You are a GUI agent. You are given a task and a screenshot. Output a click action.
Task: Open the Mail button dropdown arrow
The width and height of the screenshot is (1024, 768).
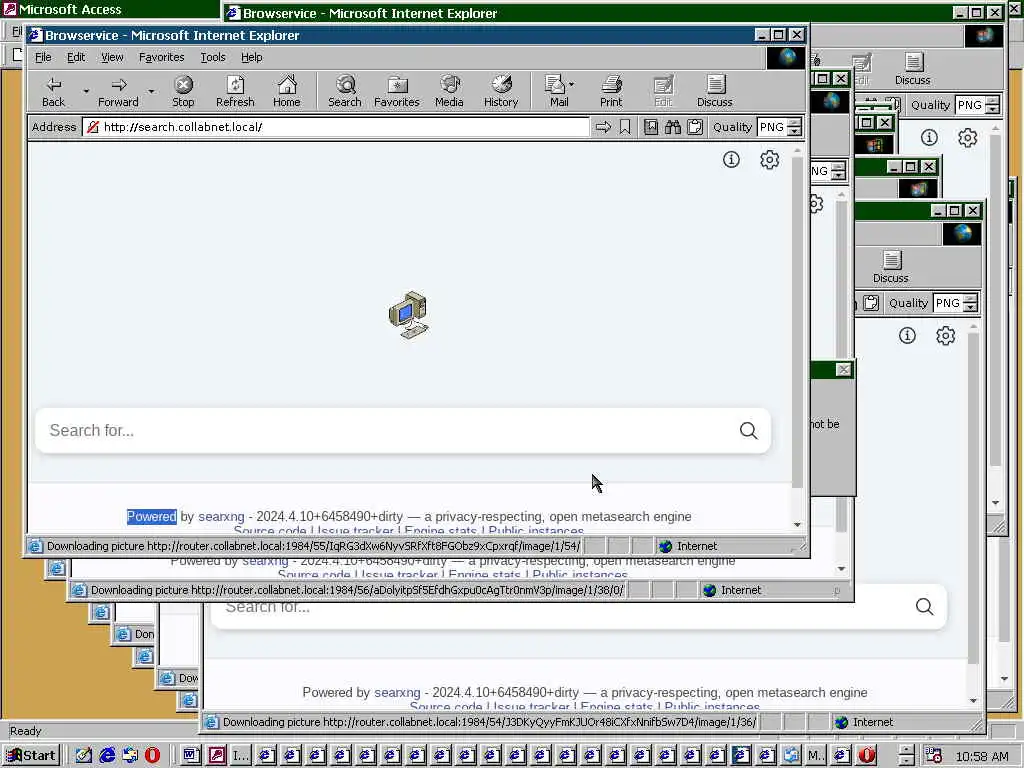[571, 85]
